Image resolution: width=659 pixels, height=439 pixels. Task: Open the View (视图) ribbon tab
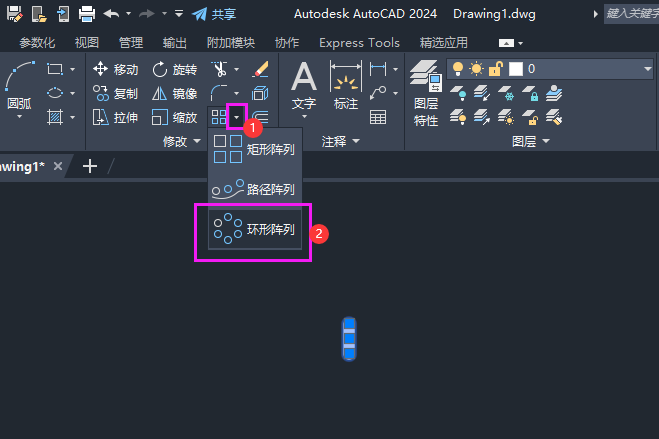87,43
